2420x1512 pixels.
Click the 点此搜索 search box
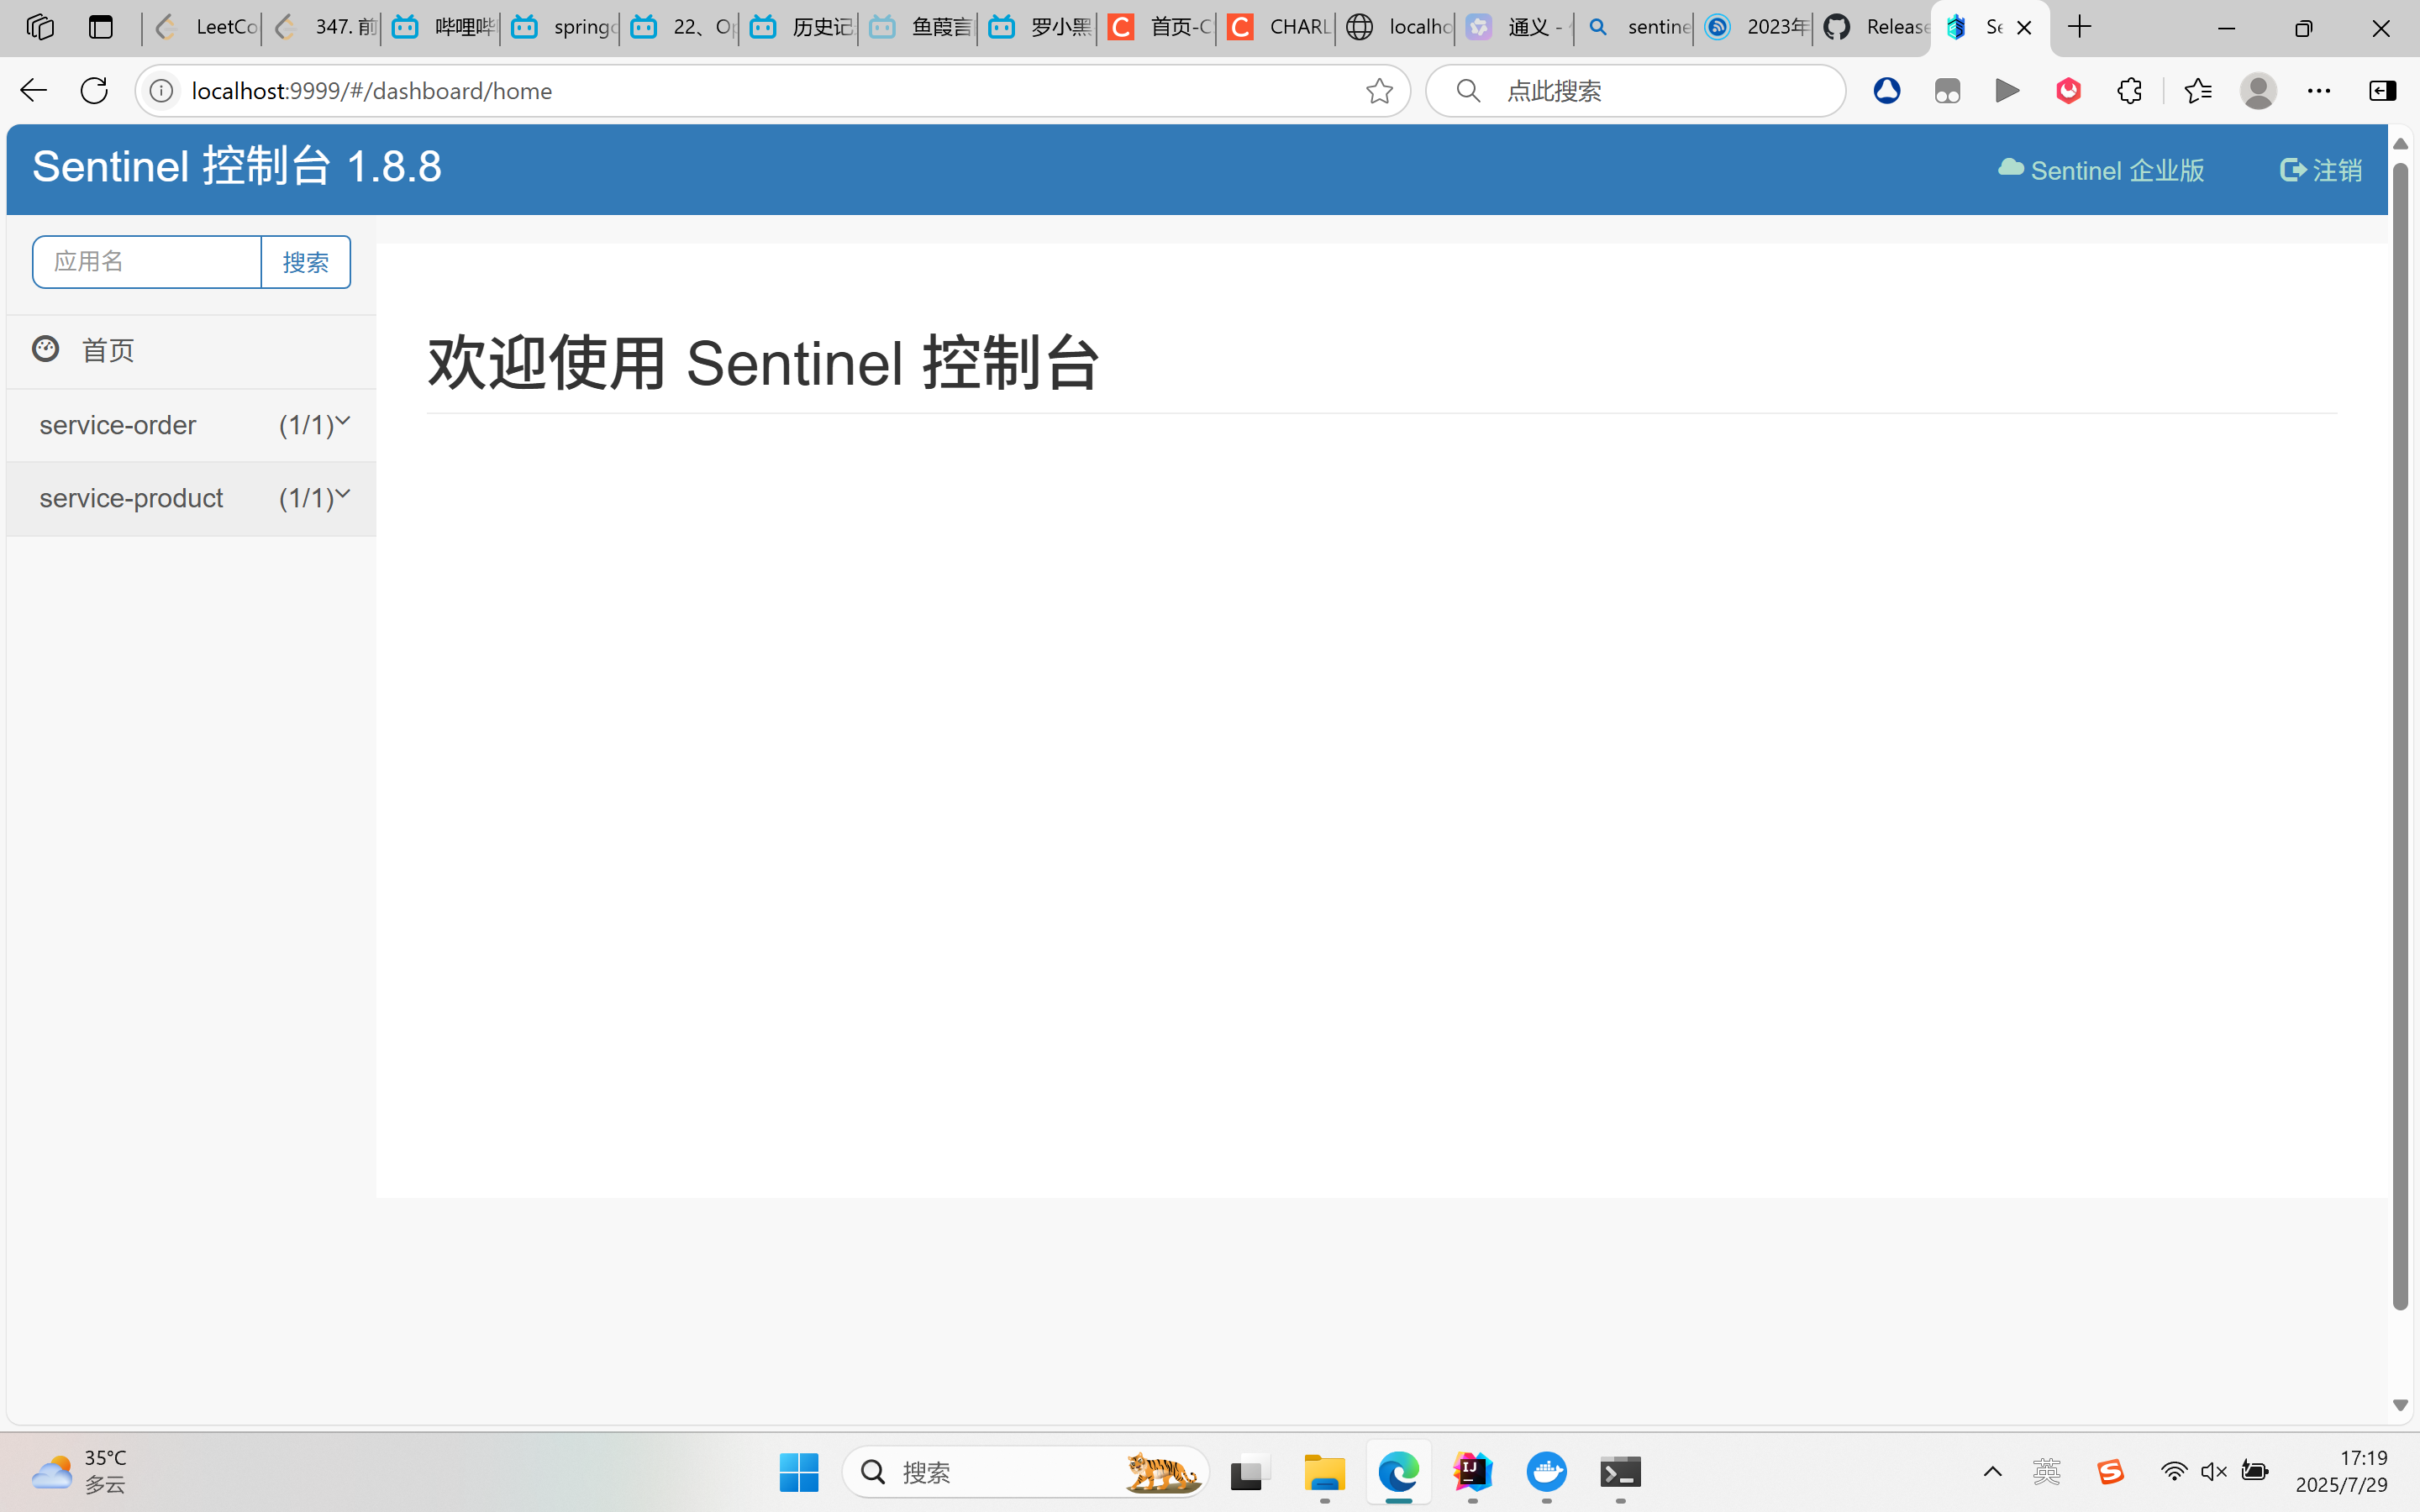(1636, 91)
